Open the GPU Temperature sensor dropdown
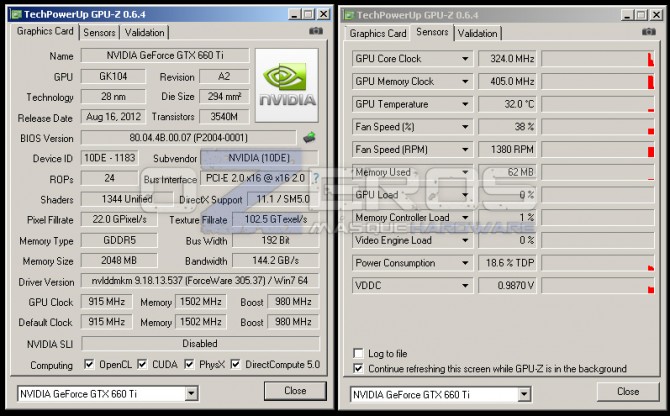This screenshot has width=670, height=416. click(465, 104)
